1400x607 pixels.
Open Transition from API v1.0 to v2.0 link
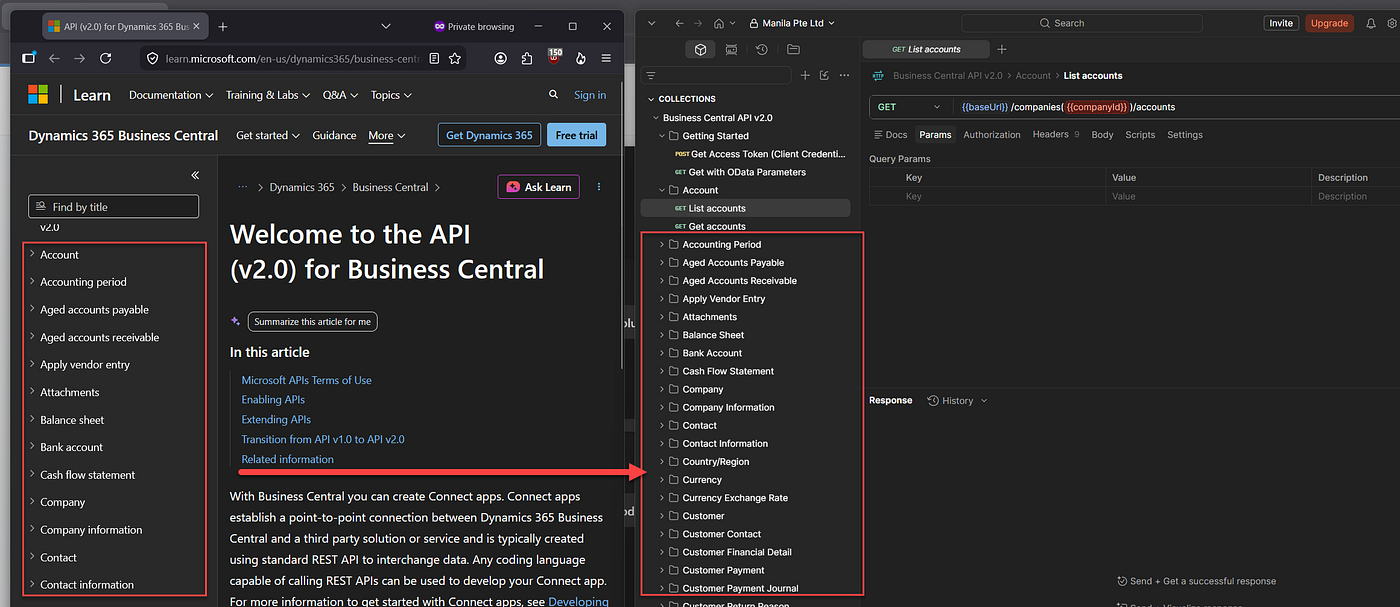click(323, 440)
